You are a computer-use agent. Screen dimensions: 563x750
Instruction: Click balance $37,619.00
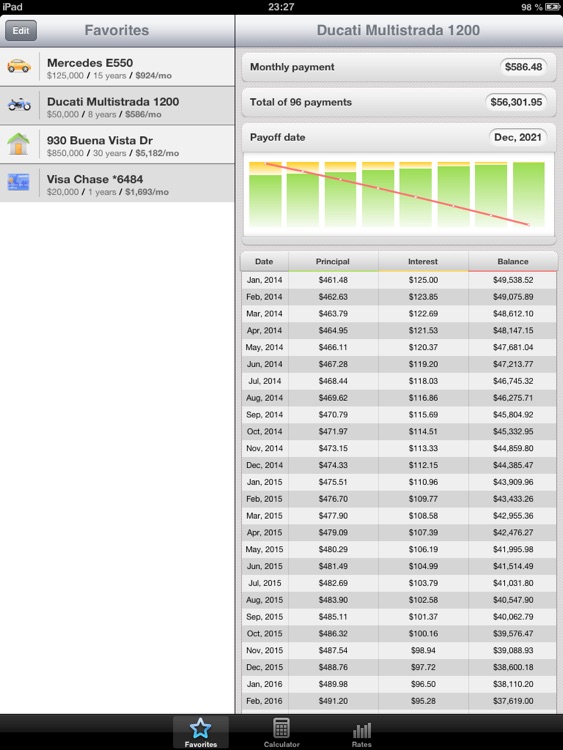pyautogui.click(x=513, y=701)
